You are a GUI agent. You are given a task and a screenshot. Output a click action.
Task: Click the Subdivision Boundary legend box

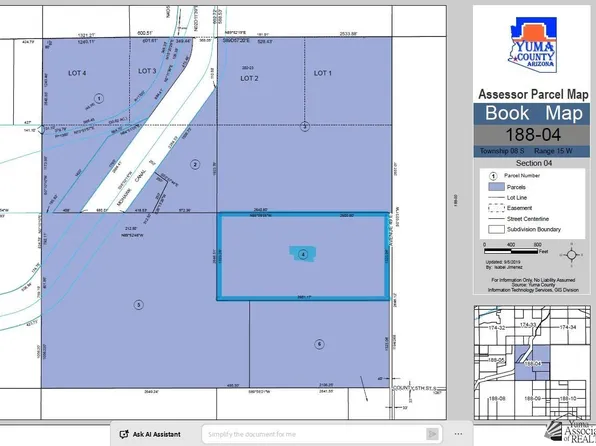[x=496, y=229]
